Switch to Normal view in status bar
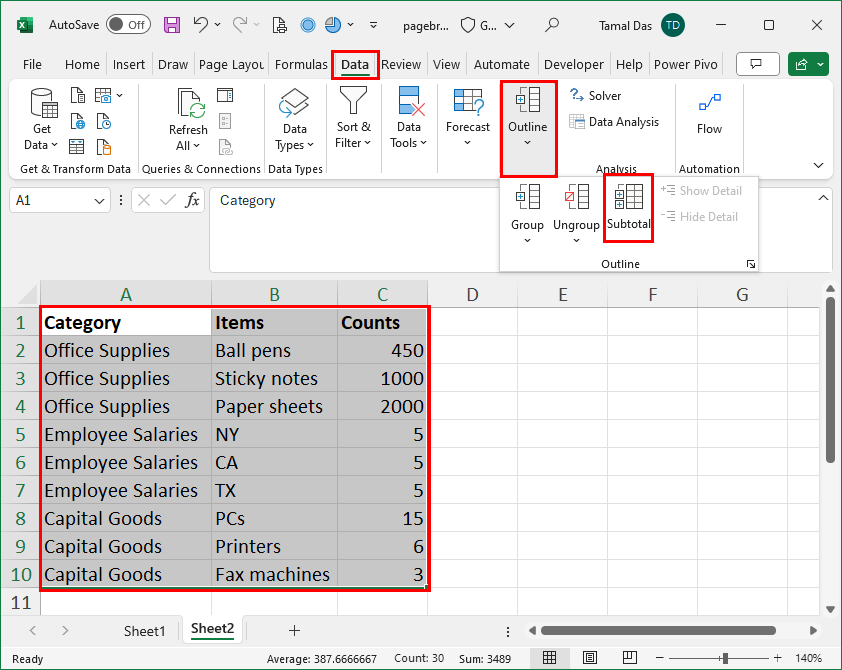Image resolution: width=842 pixels, height=670 pixels. [549, 658]
